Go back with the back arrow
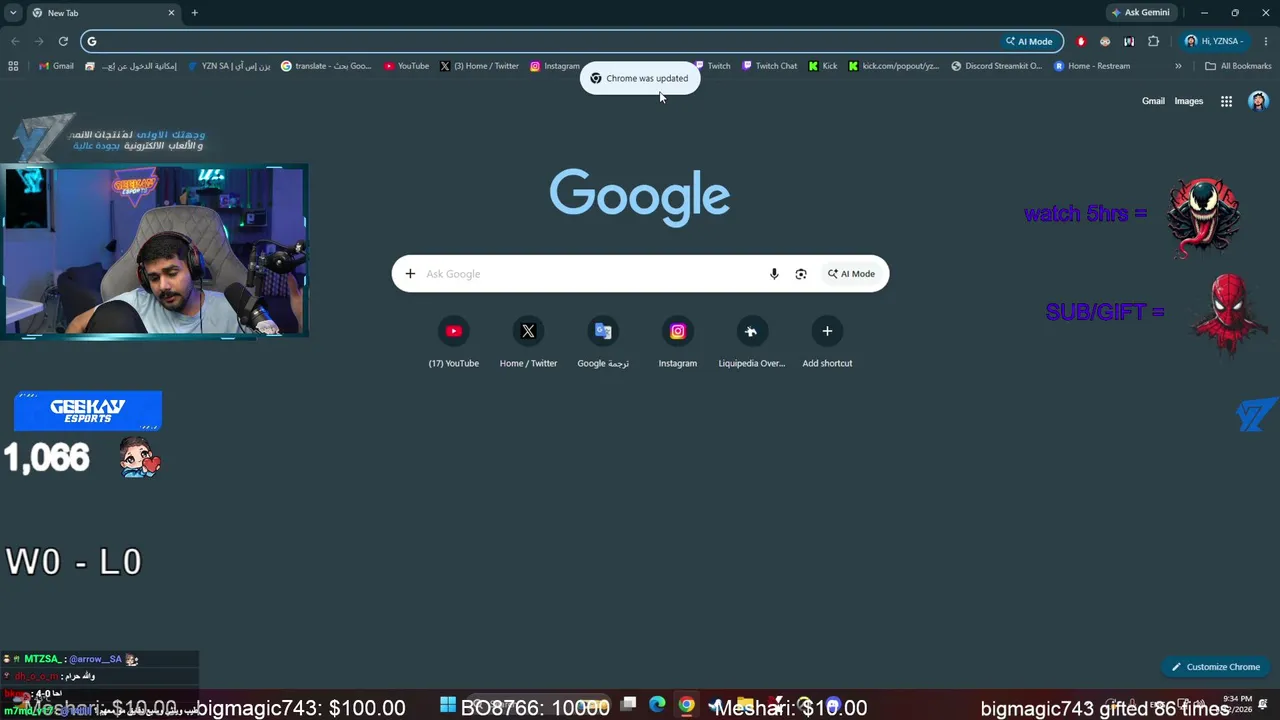The width and height of the screenshot is (1280, 720). pyautogui.click(x=15, y=41)
